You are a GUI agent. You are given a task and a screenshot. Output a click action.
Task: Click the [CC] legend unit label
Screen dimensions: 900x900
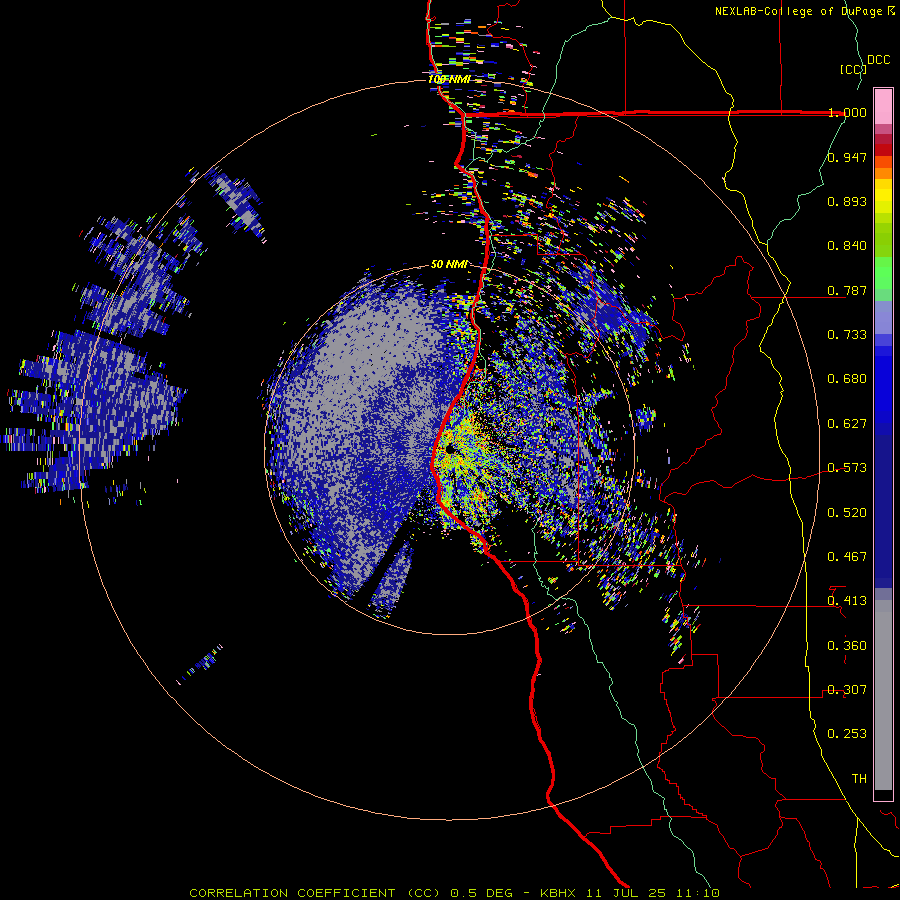click(x=854, y=69)
